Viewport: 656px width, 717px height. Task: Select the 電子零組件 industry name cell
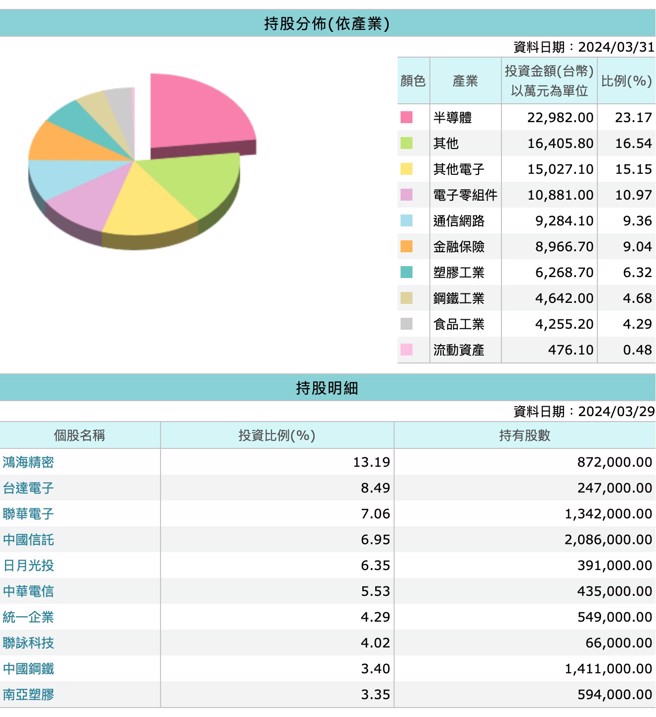[x=465, y=195]
